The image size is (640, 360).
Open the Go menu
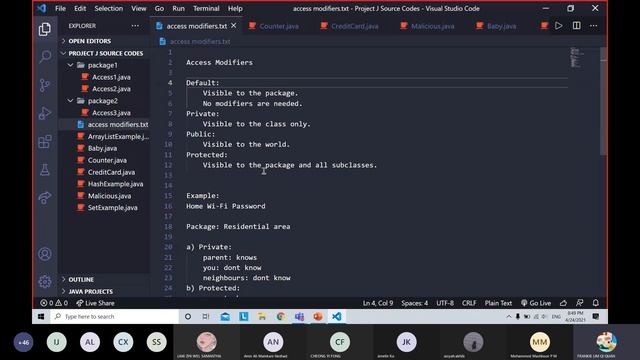coord(159,8)
